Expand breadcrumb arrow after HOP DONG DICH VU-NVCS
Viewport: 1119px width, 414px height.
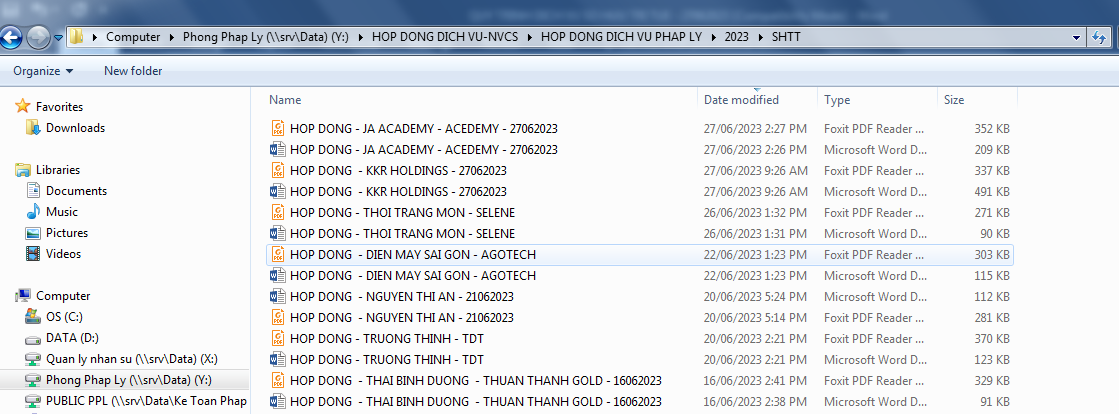530,37
